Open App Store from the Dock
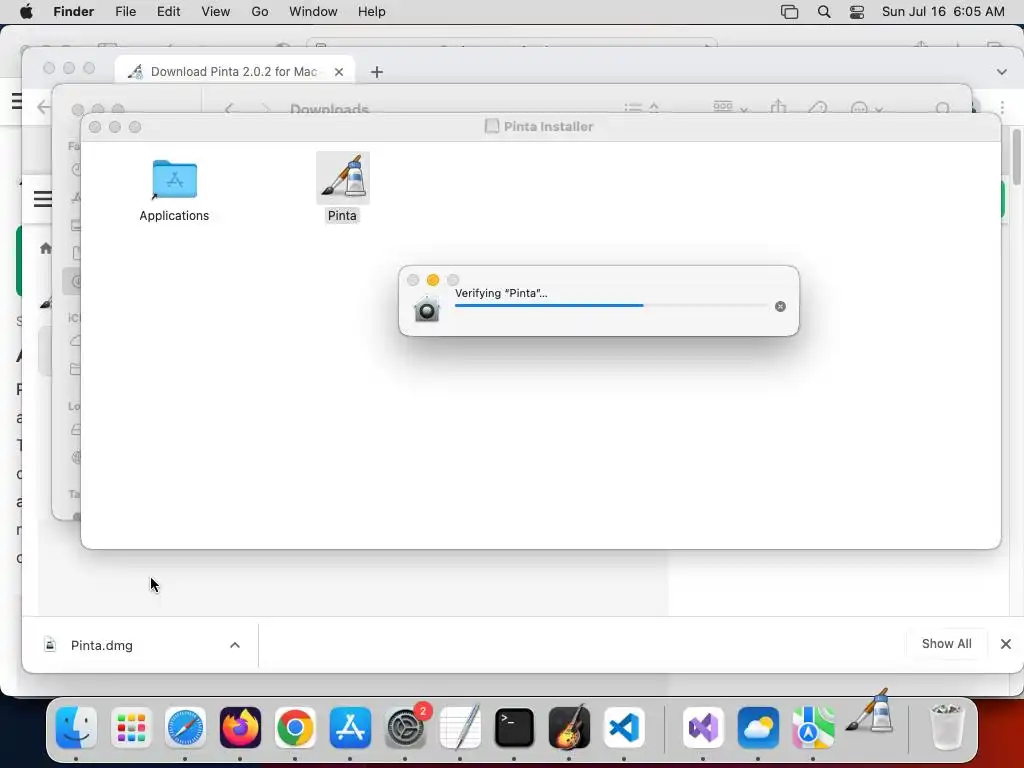The height and width of the screenshot is (768, 1024). pos(350,727)
